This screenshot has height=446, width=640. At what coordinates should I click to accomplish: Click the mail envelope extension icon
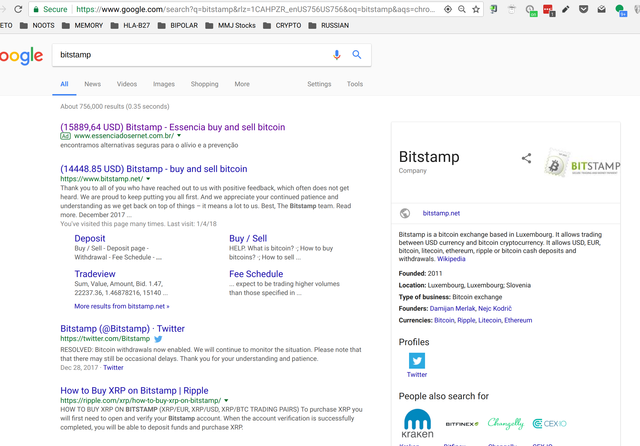coord(602,9)
